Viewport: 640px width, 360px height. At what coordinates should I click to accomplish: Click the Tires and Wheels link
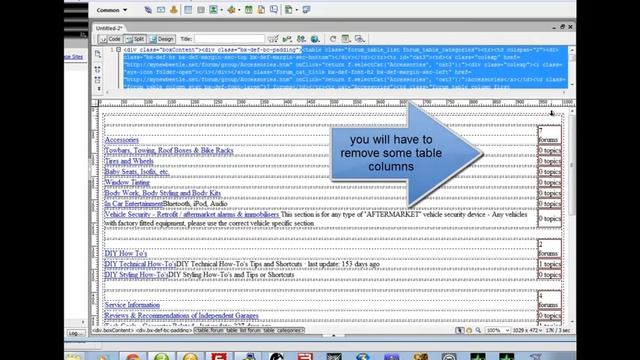click(x=129, y=161)
